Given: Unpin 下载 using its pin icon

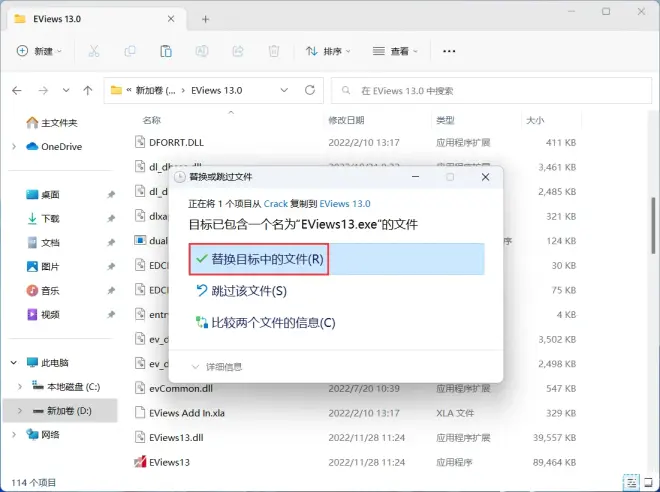Looking at the screenshot, I should coord(111,218).
